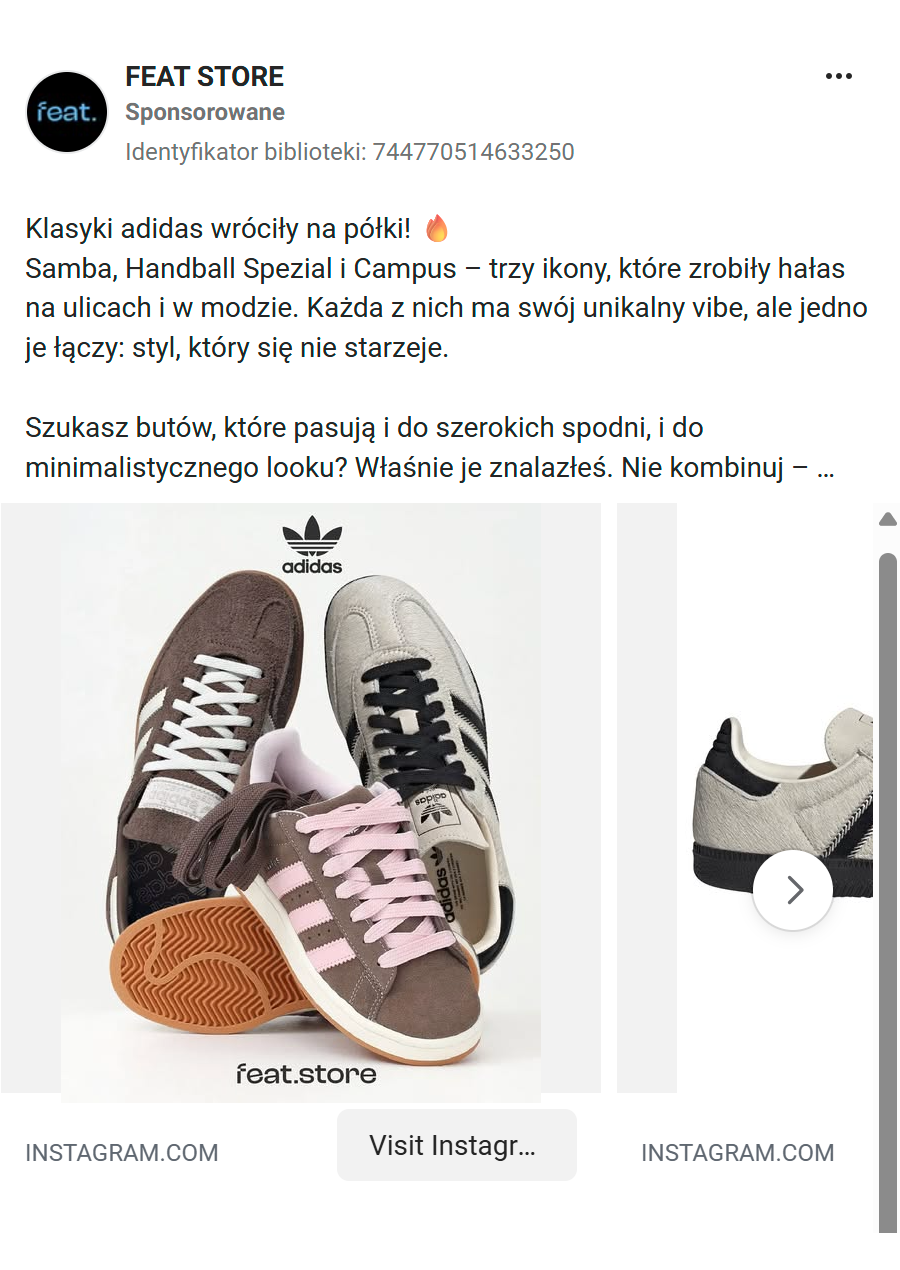The width and height of the screenshot is (900, 1270).
Task: Click the vertical scrollbar thumb
Action: pos(887,892)
